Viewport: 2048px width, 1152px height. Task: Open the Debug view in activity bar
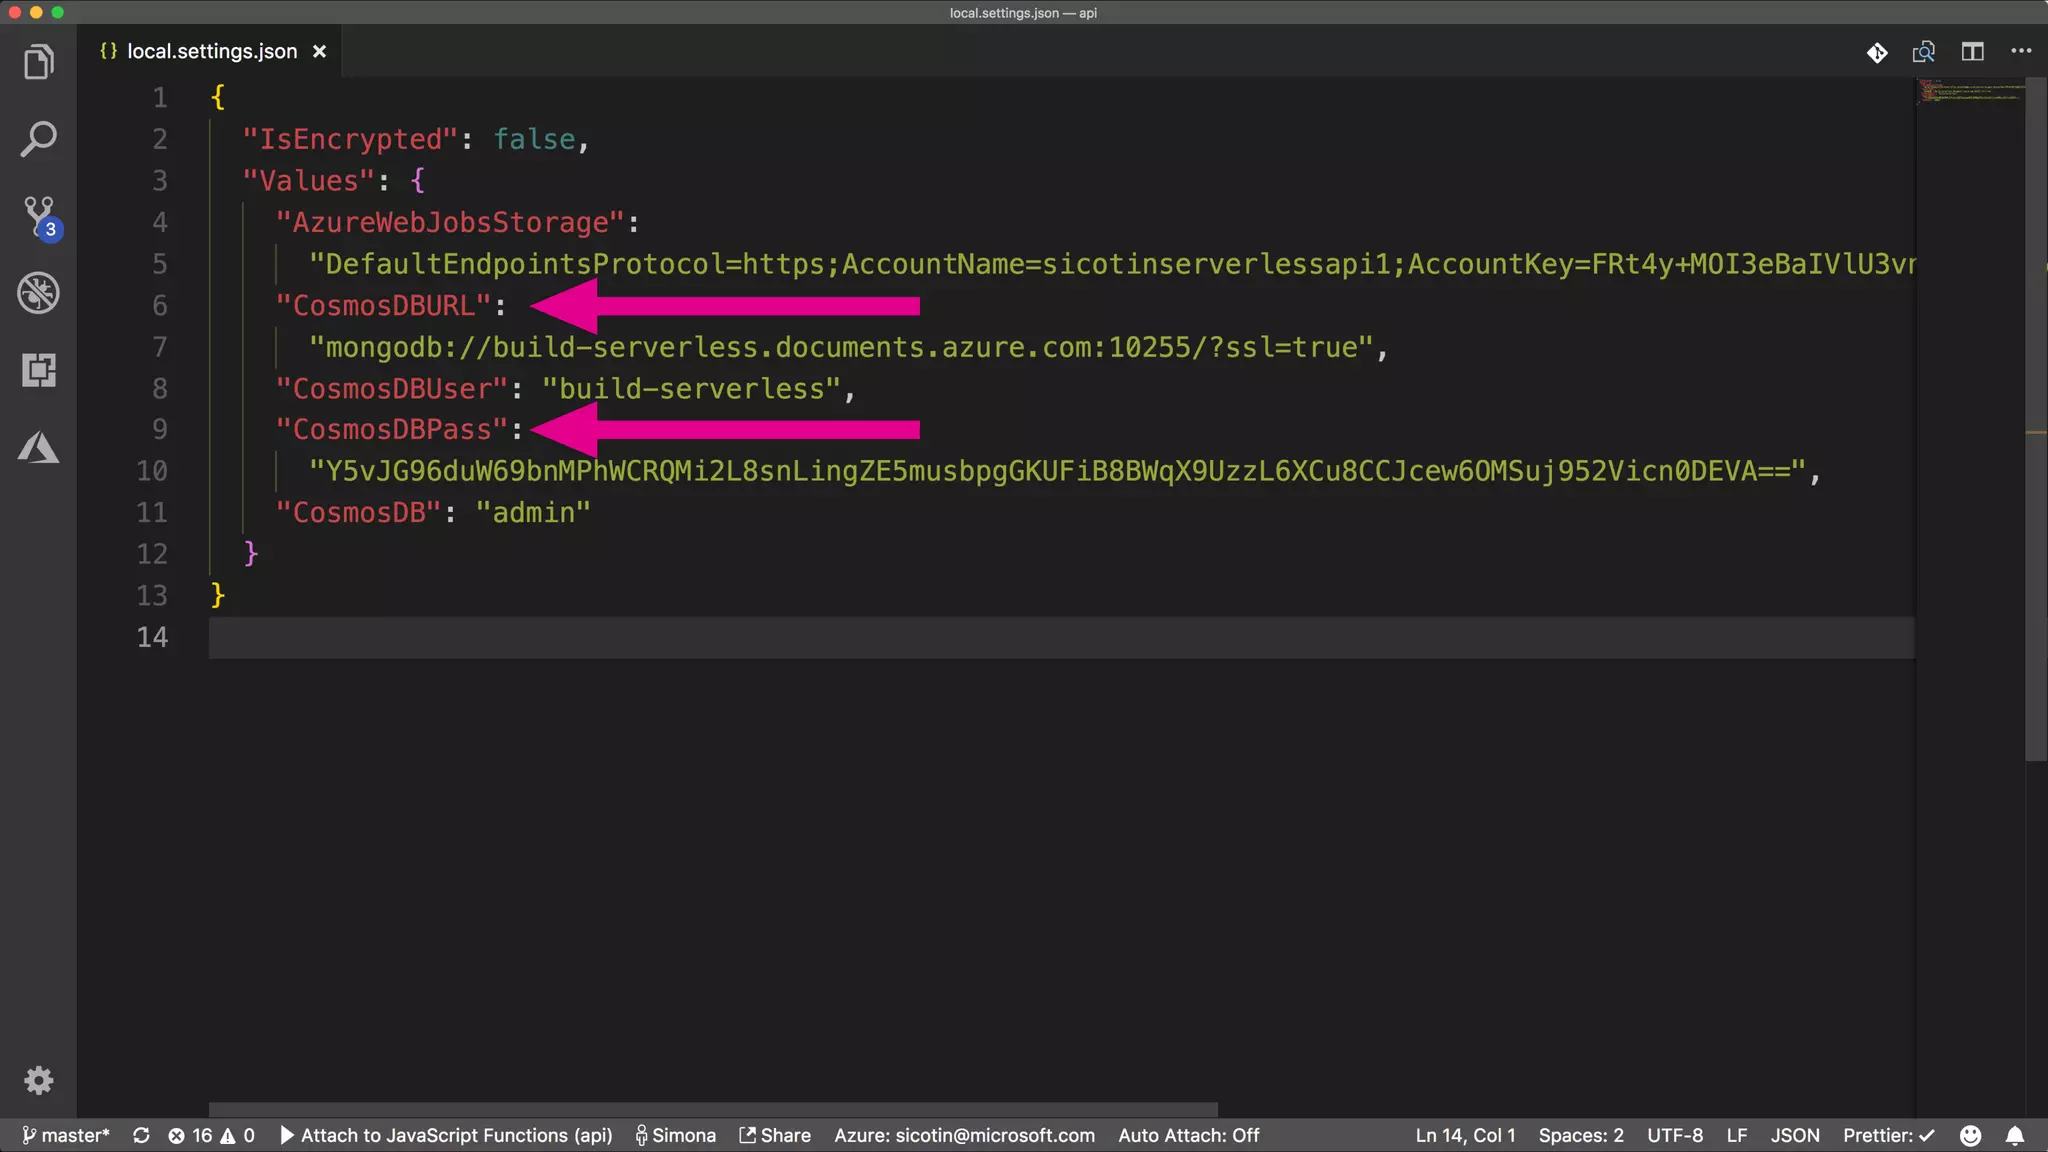pyautogui.click(x=38, y=293)
